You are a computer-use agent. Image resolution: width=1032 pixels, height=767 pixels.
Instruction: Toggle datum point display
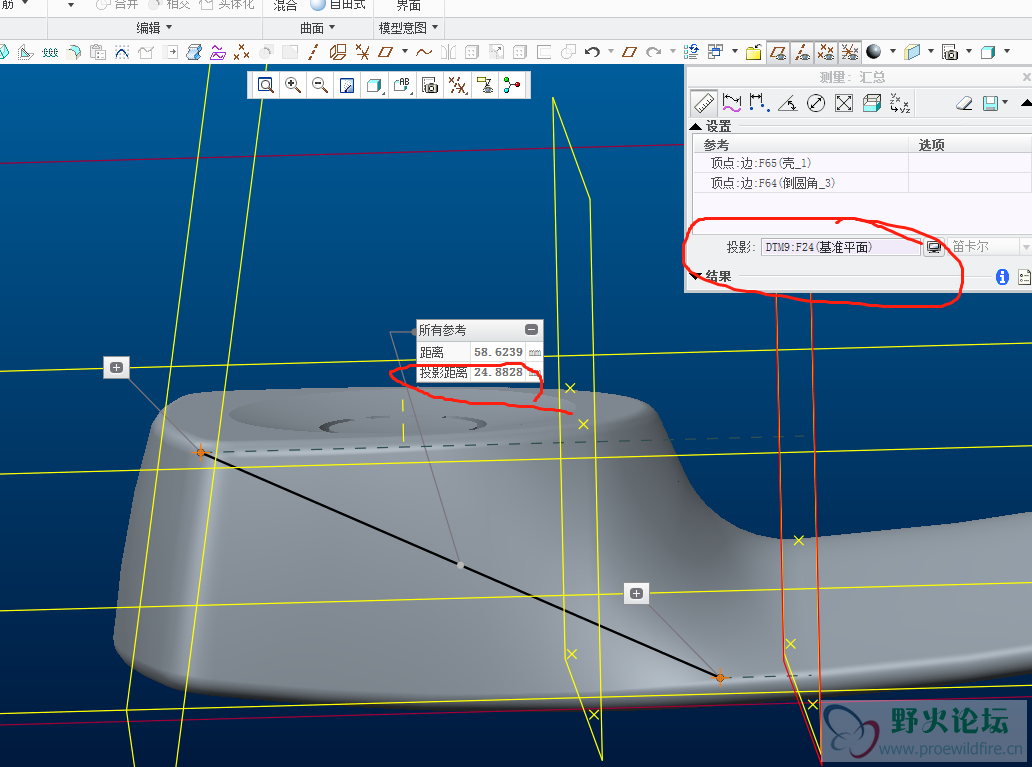click(825, 52)
